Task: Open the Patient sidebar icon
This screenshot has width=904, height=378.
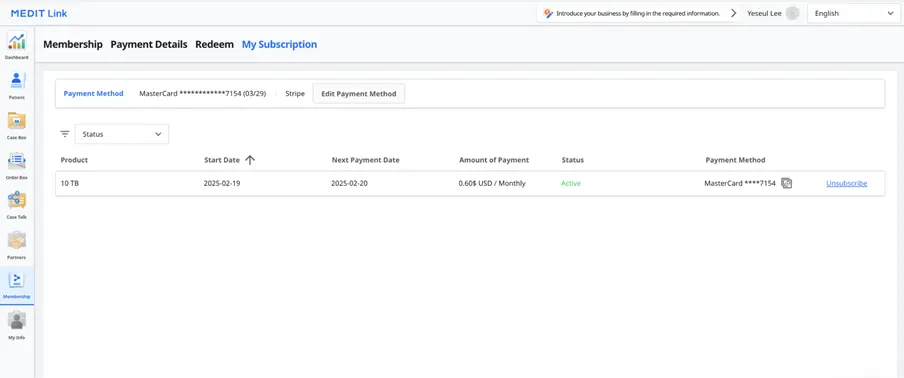Action: pyautogui.click(x=17, y=81)
